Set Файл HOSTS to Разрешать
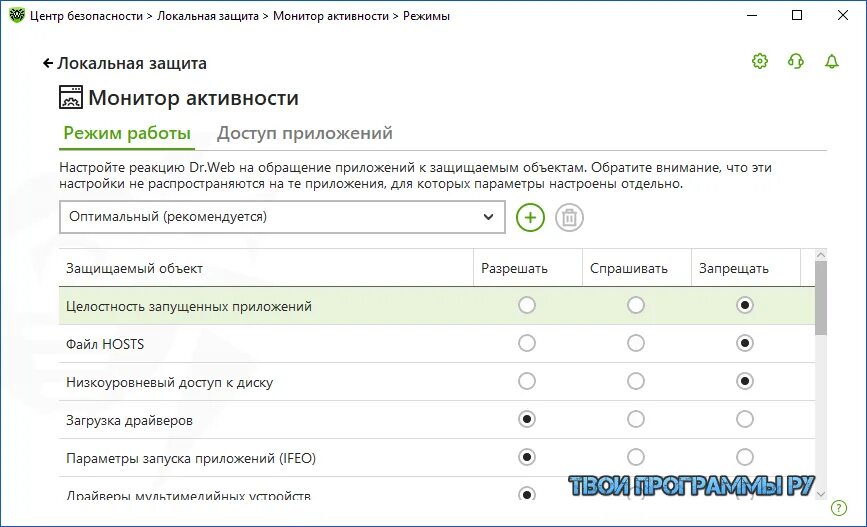 click(526, 343)
